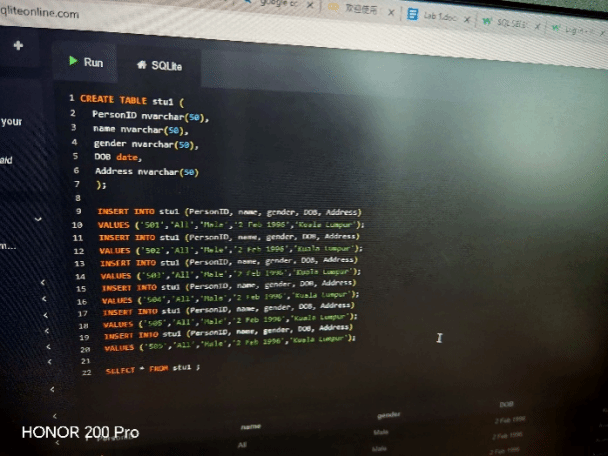Click the home icon beside SQLite
This screenshot has width=608, height=456.
click(x=141, y=64)
